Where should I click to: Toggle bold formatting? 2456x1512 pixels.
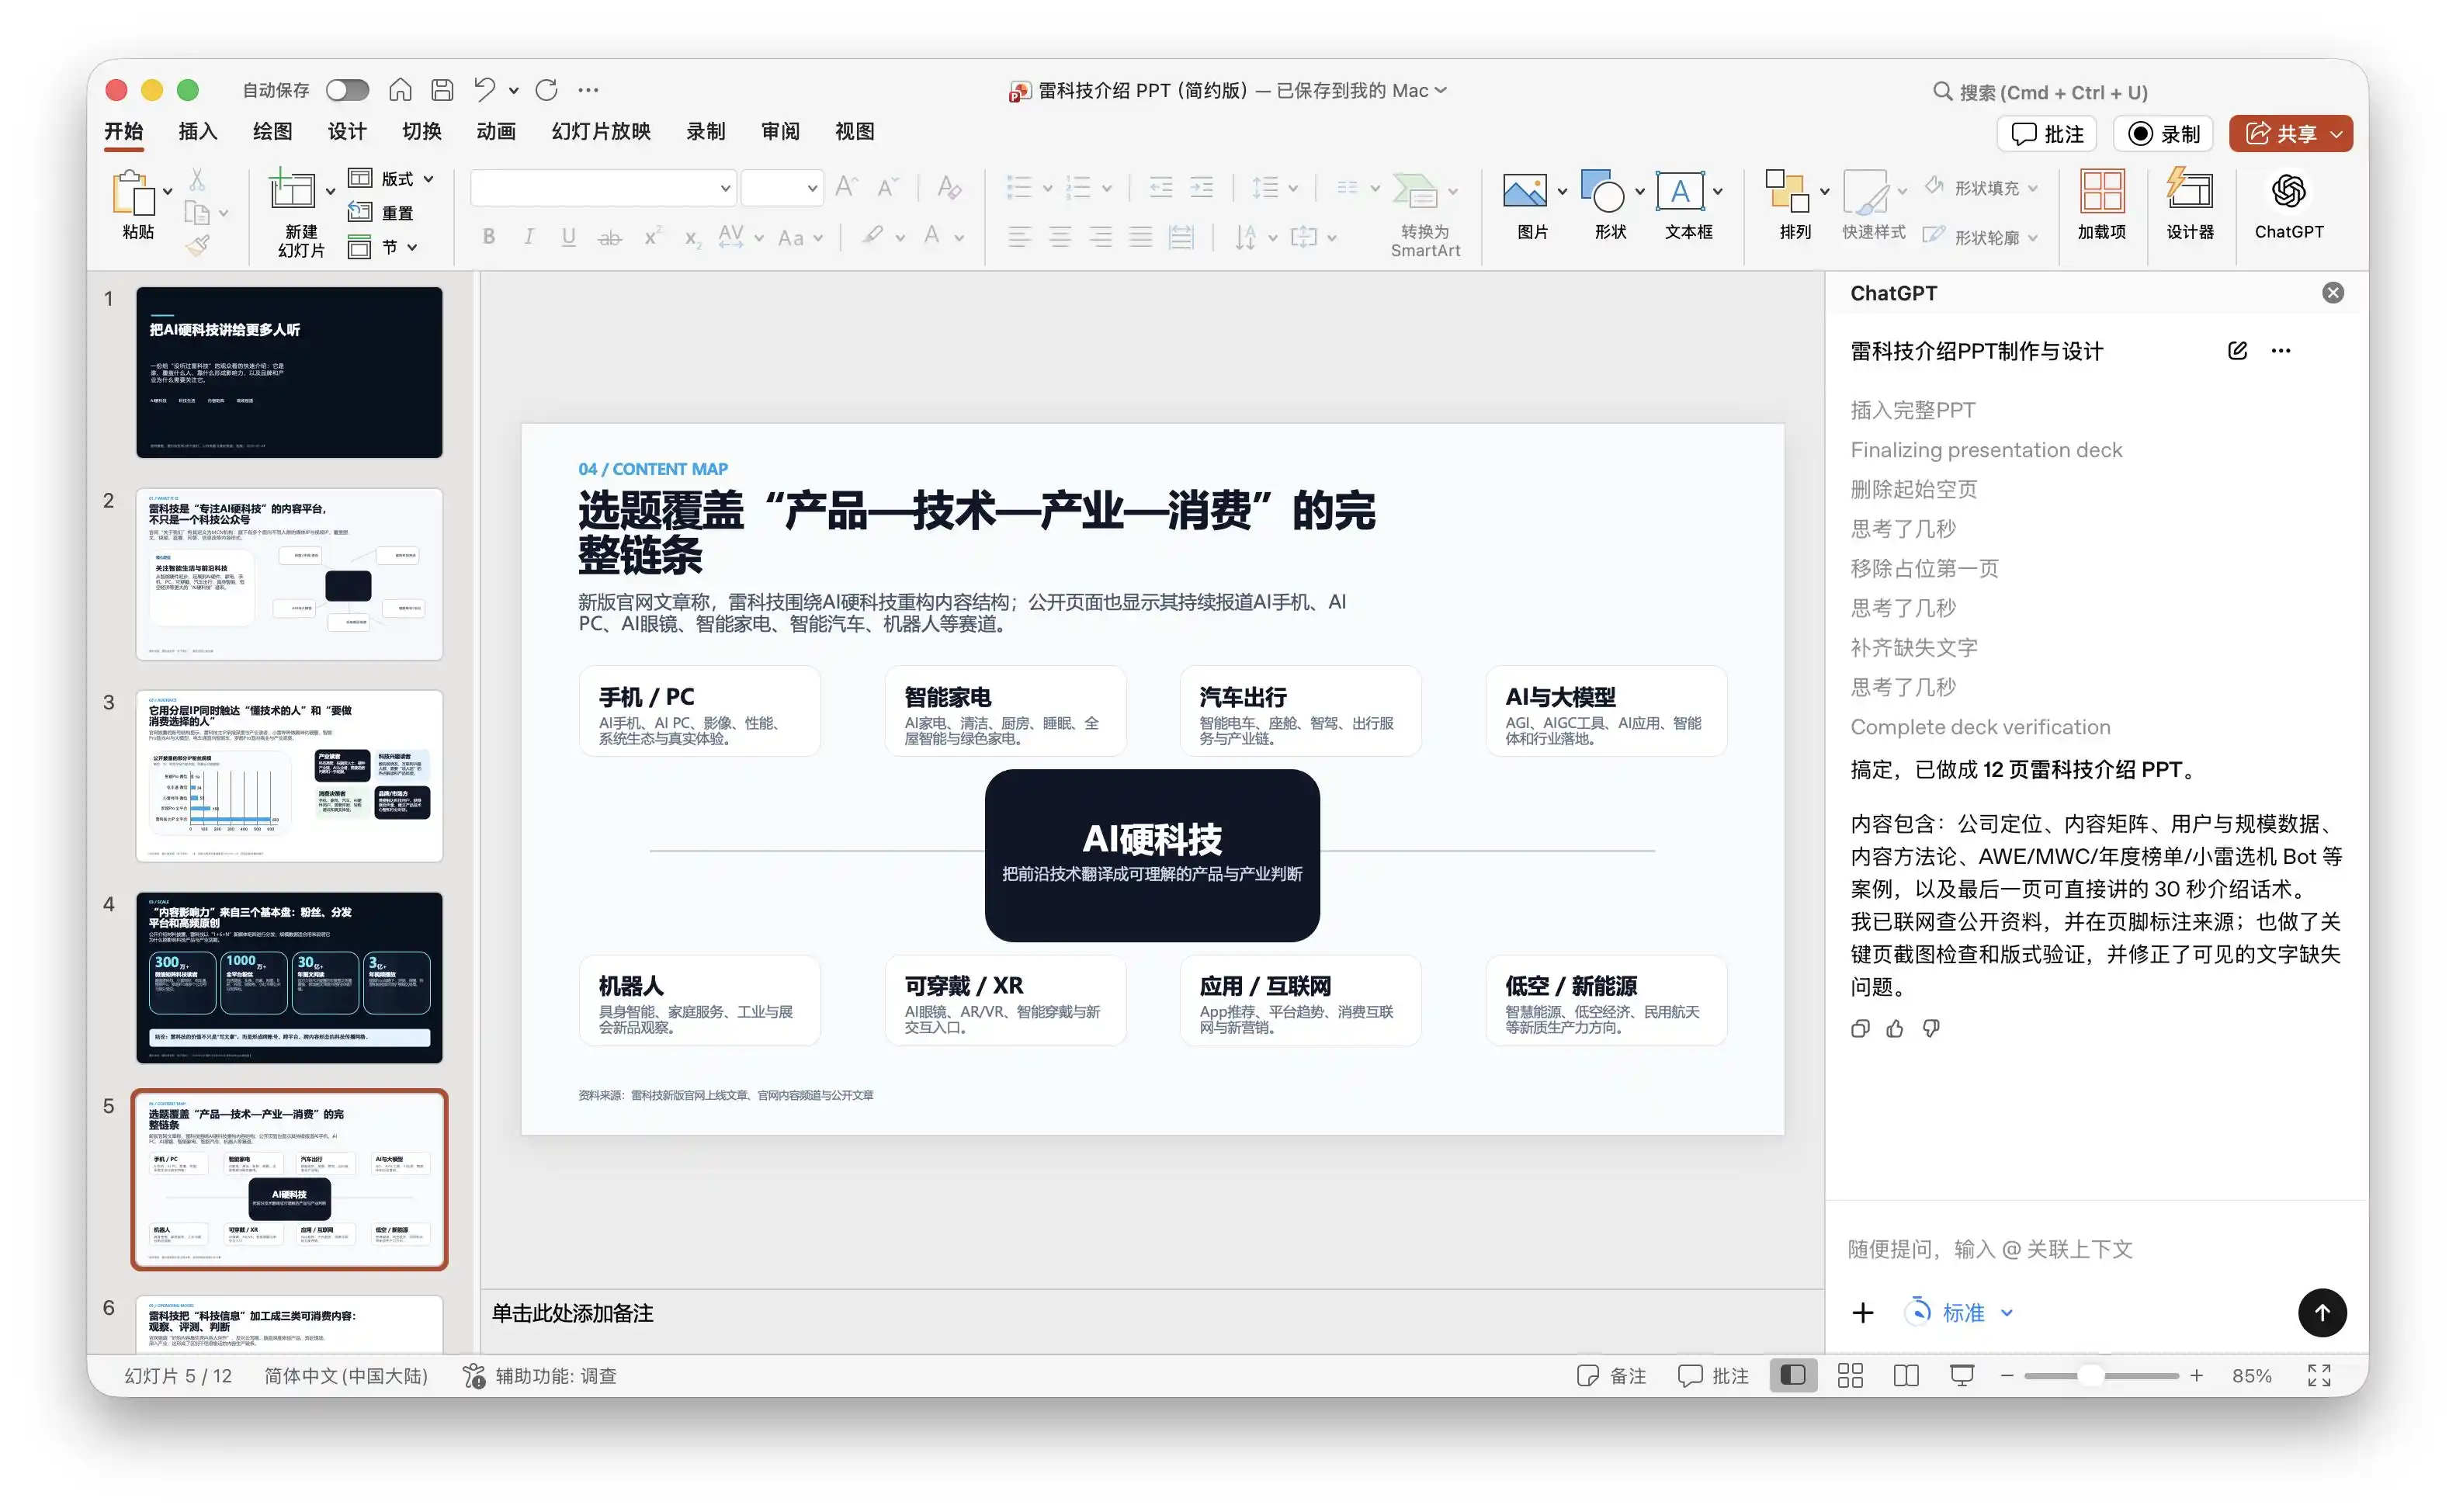pyautogui.click(x=489, y=237)
